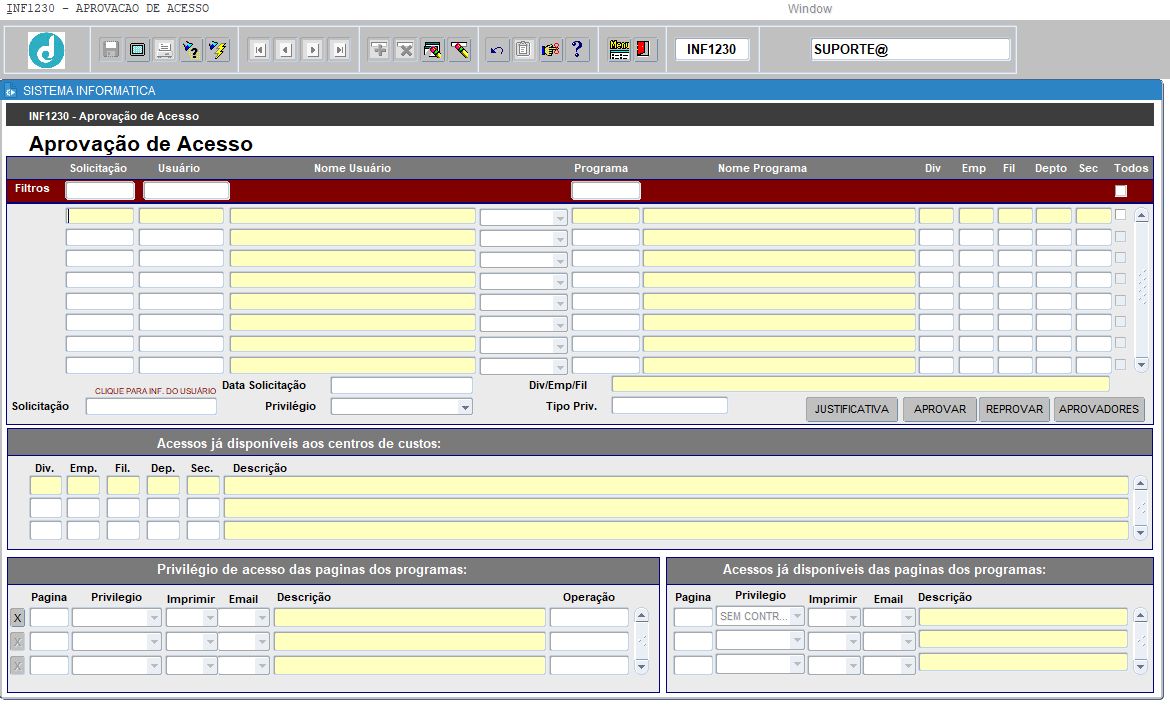Click the Usuário filter input field
This screenshot has width=1170, height=710.
coord(187,190)
